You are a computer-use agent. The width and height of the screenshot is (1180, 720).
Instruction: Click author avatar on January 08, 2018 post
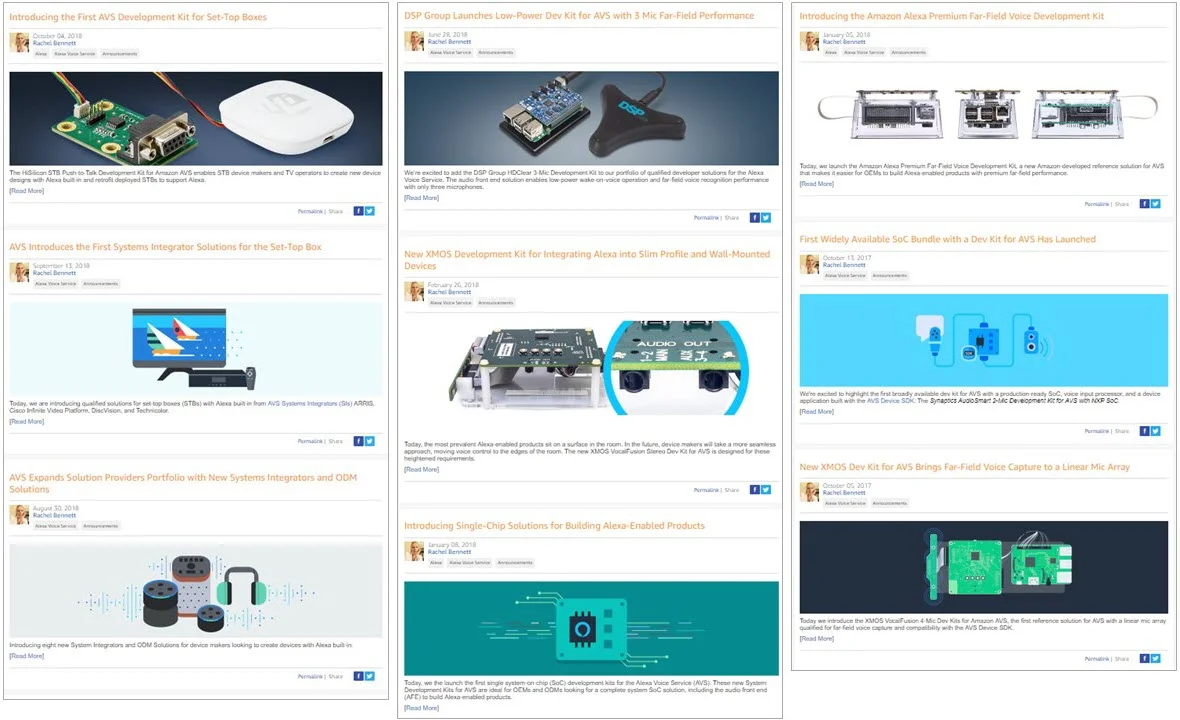(414, 551)
